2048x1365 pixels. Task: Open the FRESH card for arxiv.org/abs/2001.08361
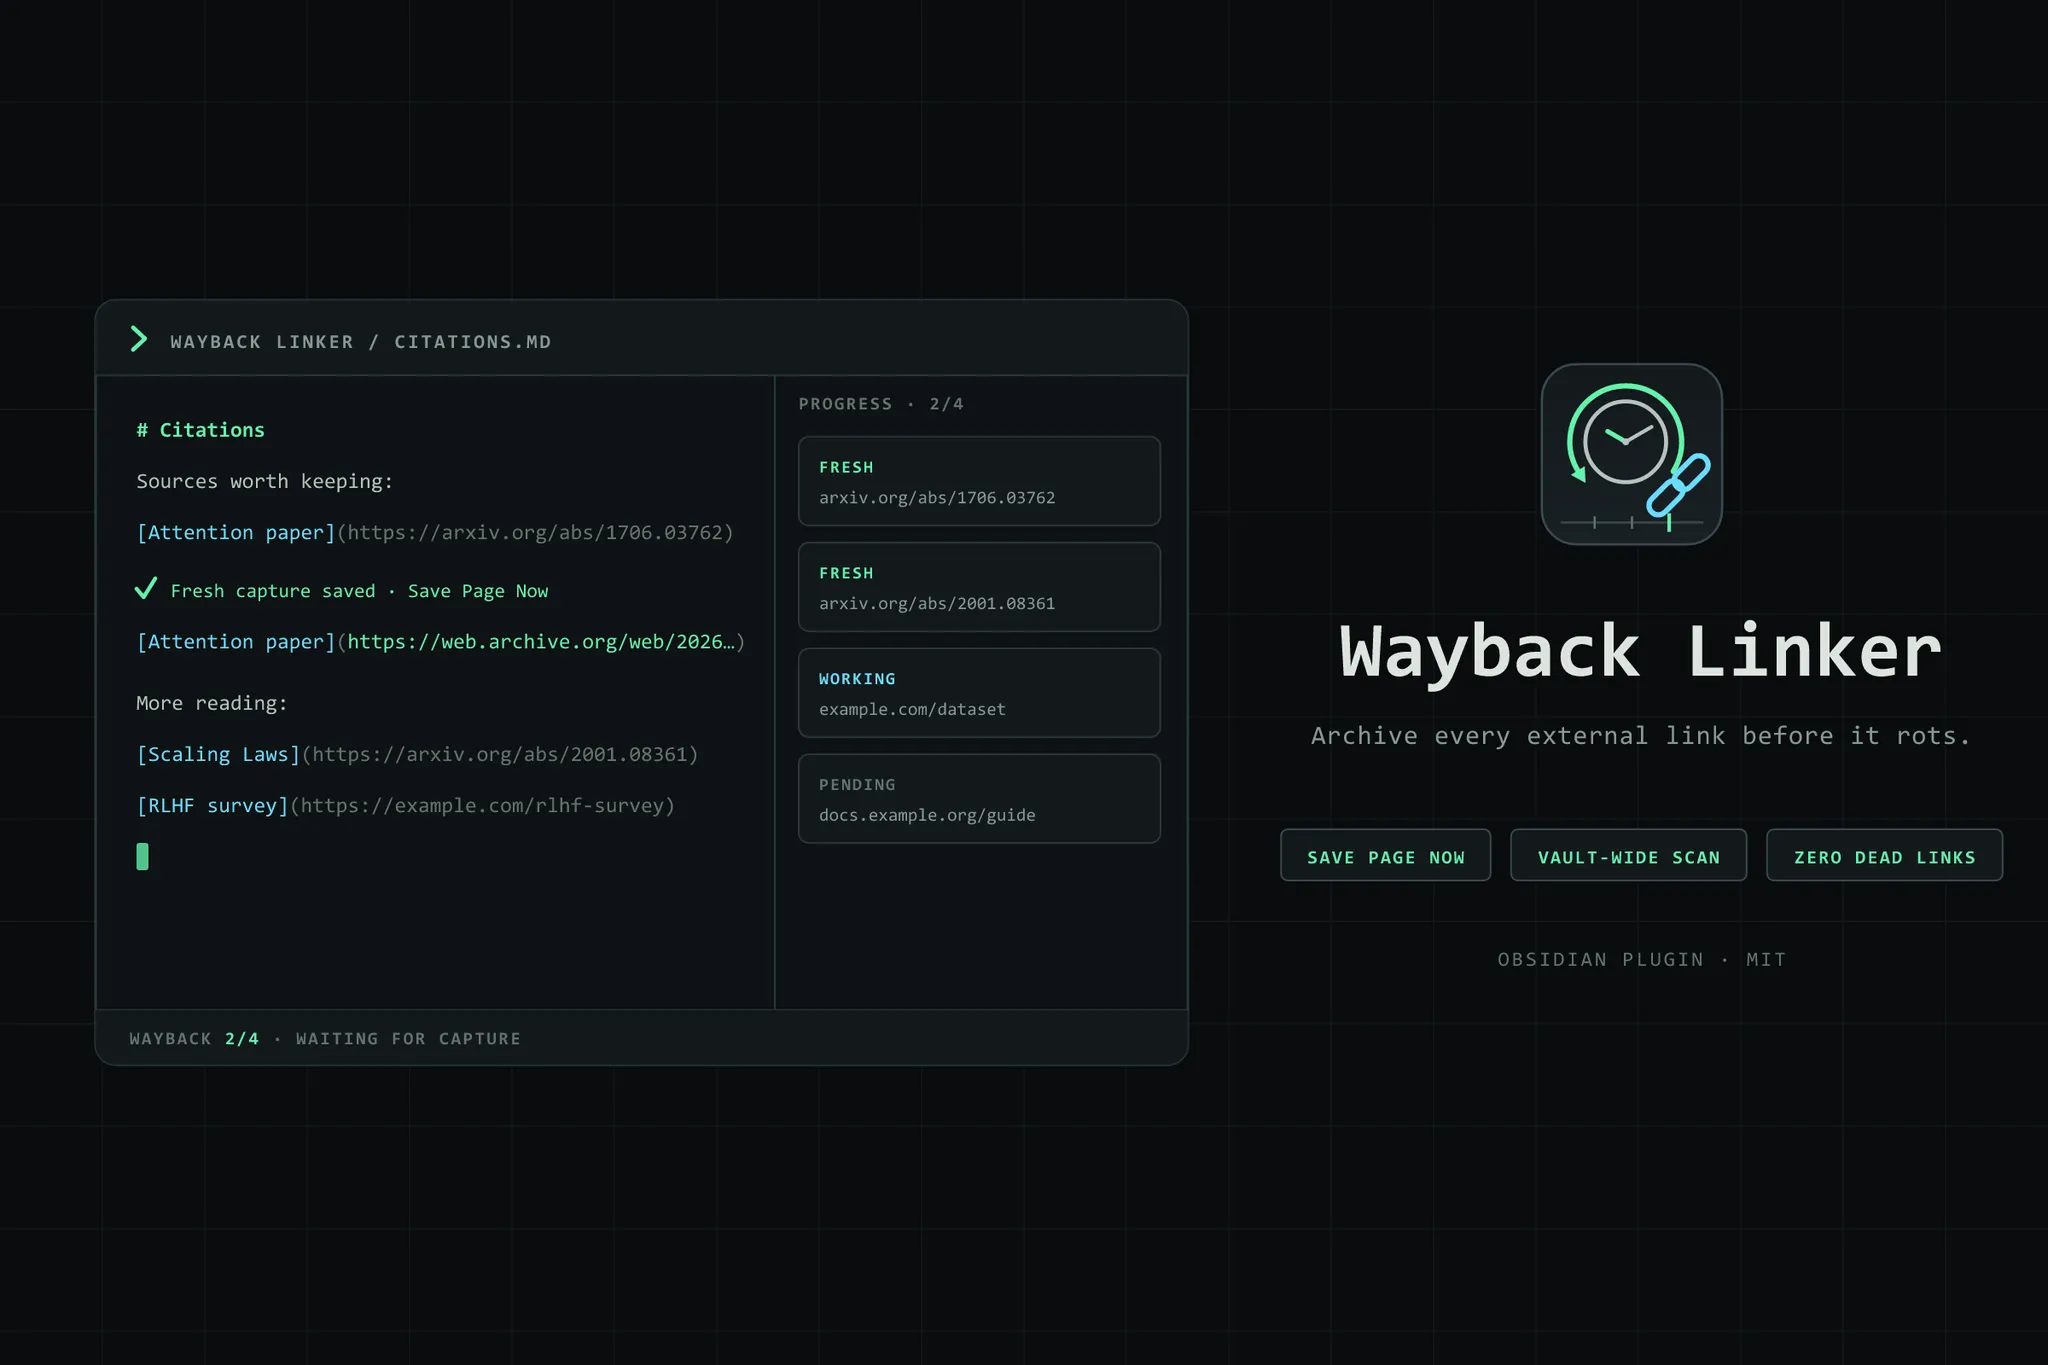coord(979,587)
